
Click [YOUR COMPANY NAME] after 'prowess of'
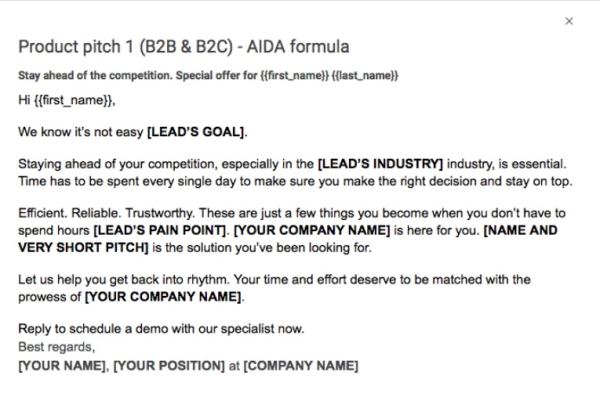tap(163, 297)
